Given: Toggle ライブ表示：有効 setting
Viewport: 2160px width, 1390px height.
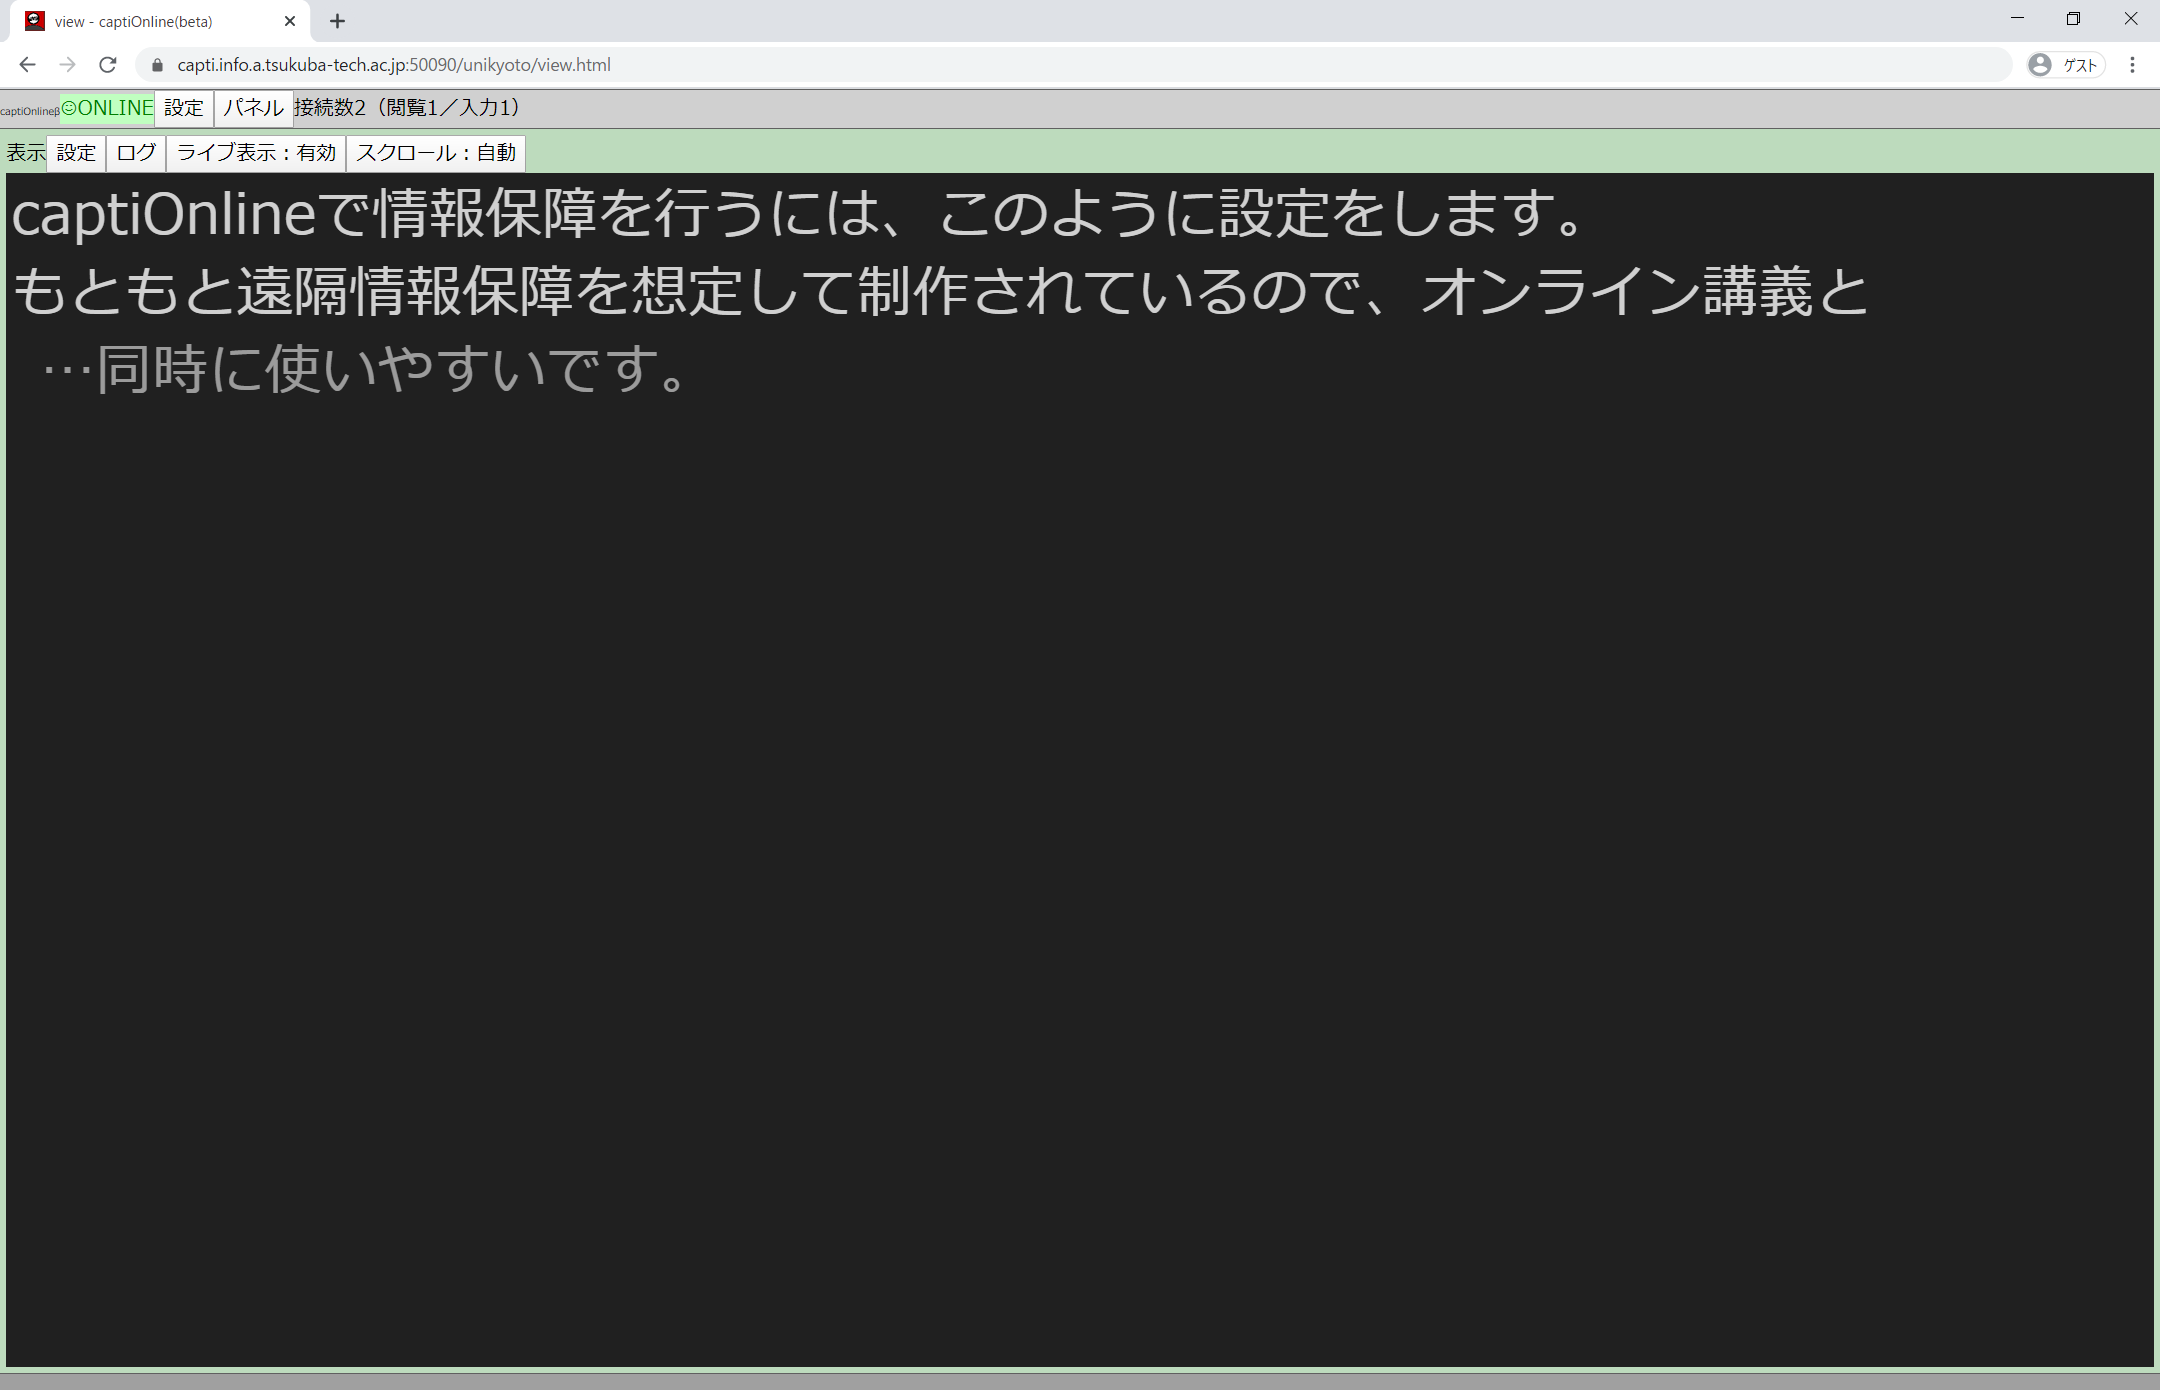Looking at the screenshot, I should tap(256, 153).
